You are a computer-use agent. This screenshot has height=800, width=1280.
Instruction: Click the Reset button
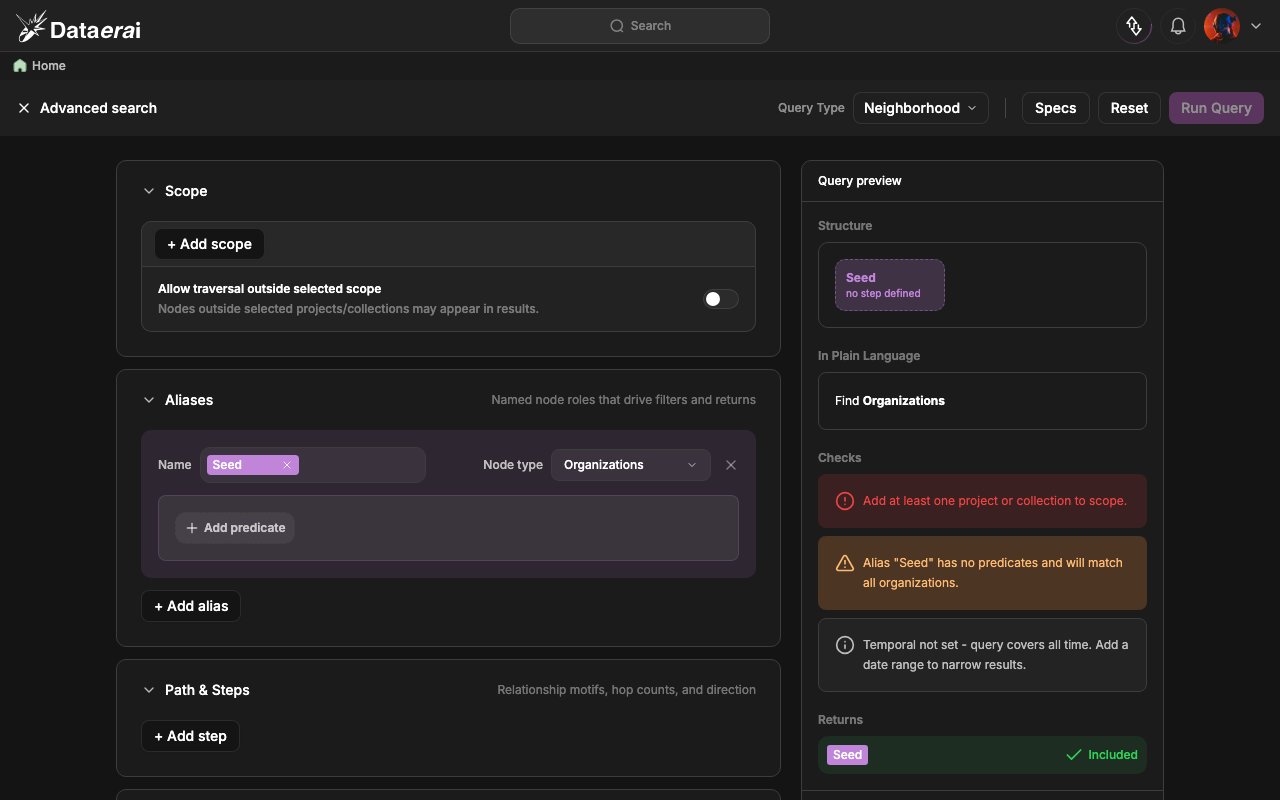[x=1129, y=108]
